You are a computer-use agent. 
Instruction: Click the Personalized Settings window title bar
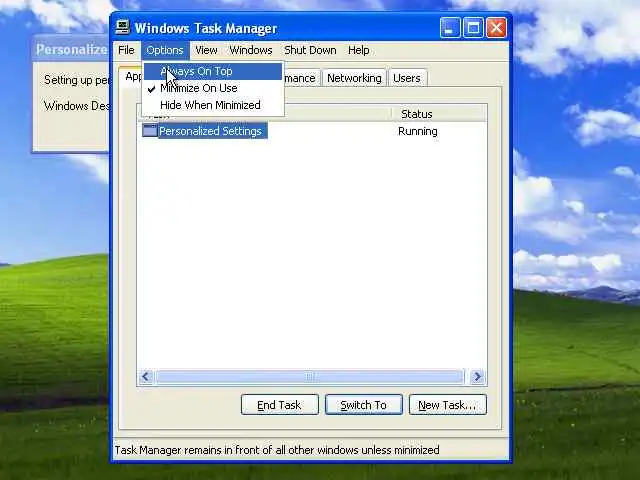pyautogui.click(x=71, y=49)
